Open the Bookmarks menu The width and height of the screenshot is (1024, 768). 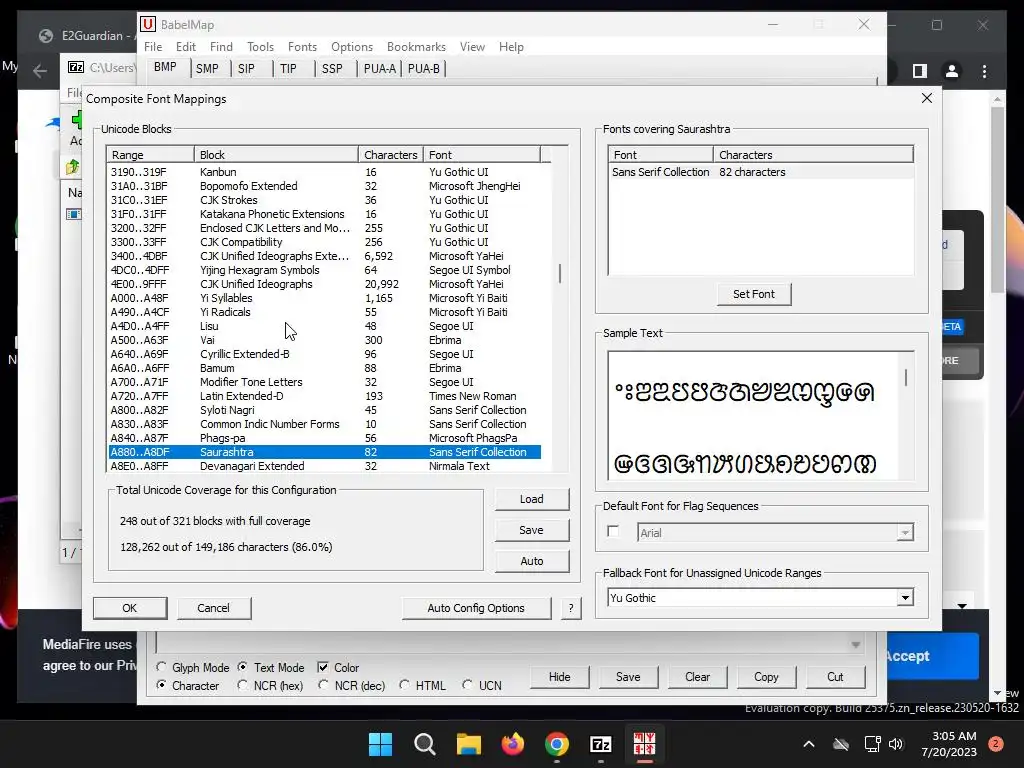(x=416, y=47)
